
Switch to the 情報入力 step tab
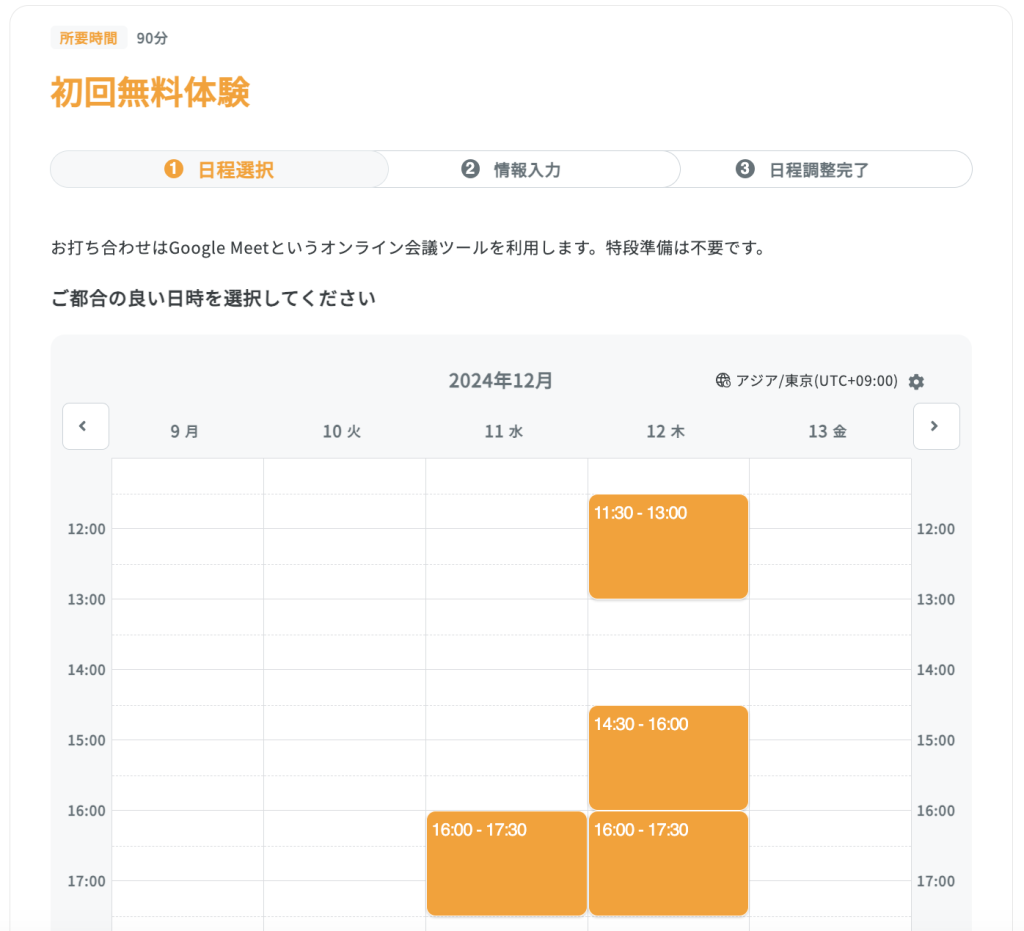(x=527, y=170)
